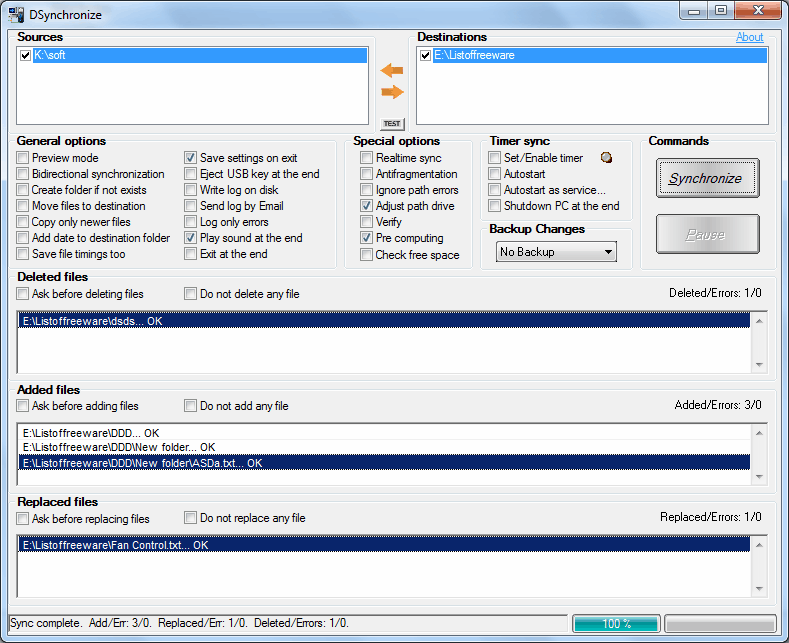Viewport: 789px width, 643px height.
Task: Toggle Create folder if not exists
Action: click(23, 190)
